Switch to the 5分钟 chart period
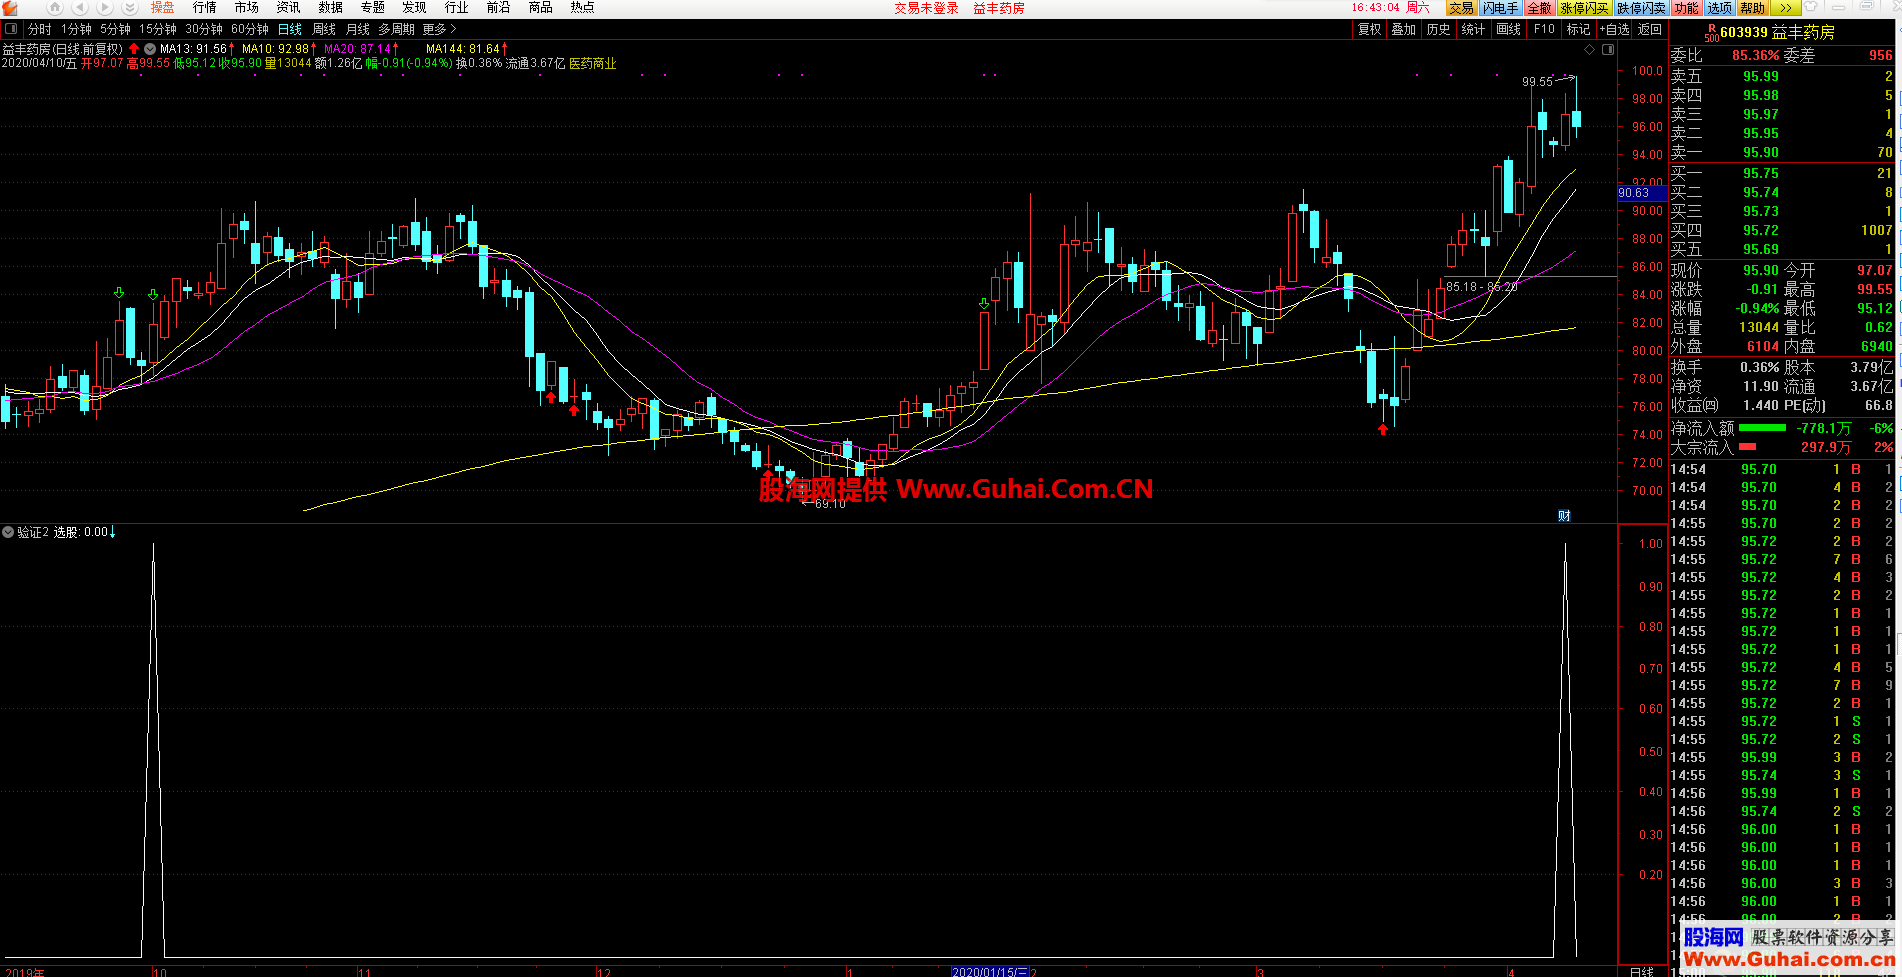The width and height of the screenshot is (1902, 977). click(x=115, y=29)
